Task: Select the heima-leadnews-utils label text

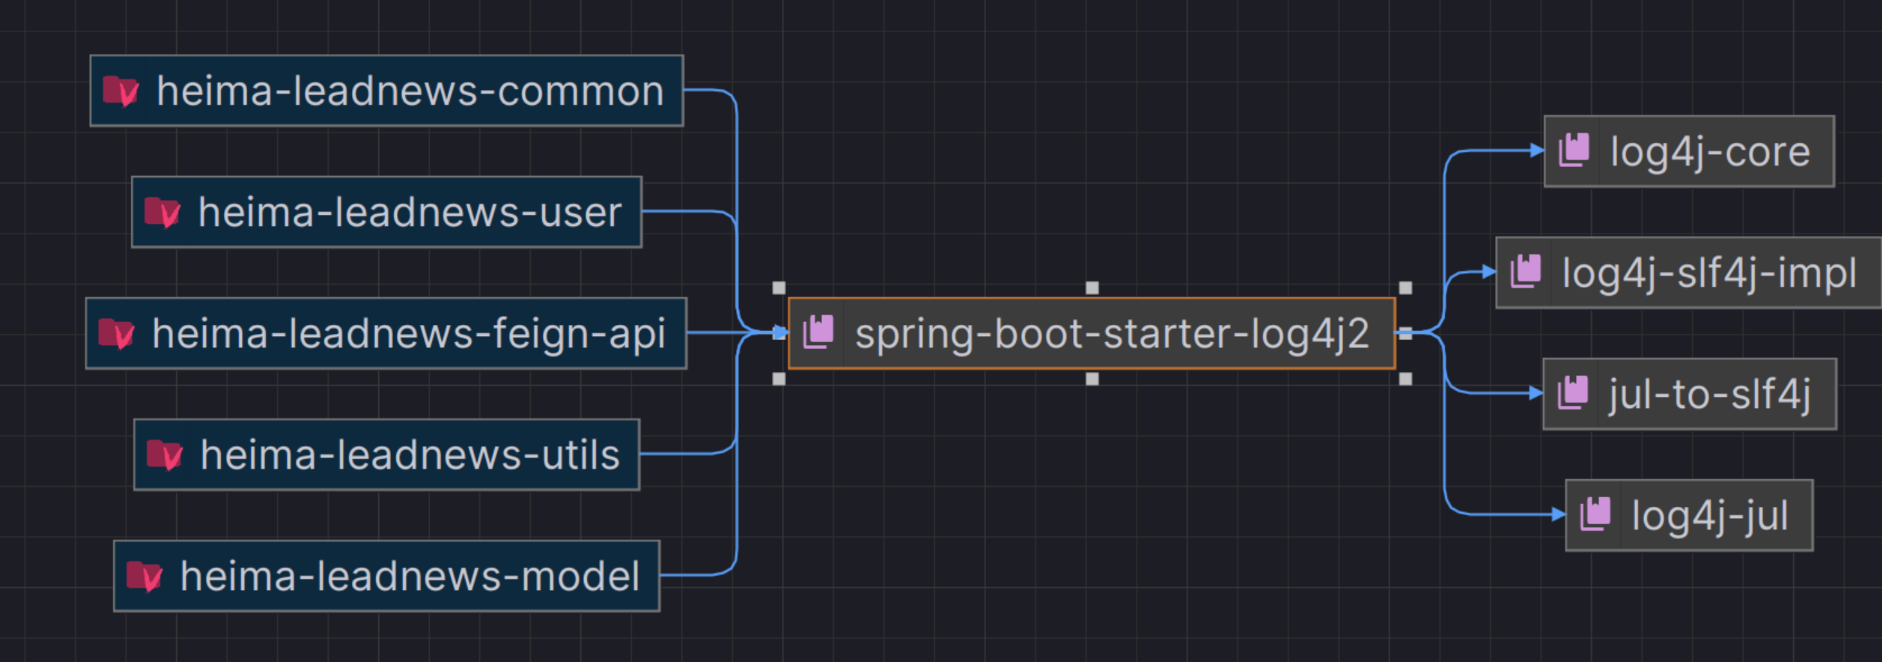Action: [x=410, y=455]
